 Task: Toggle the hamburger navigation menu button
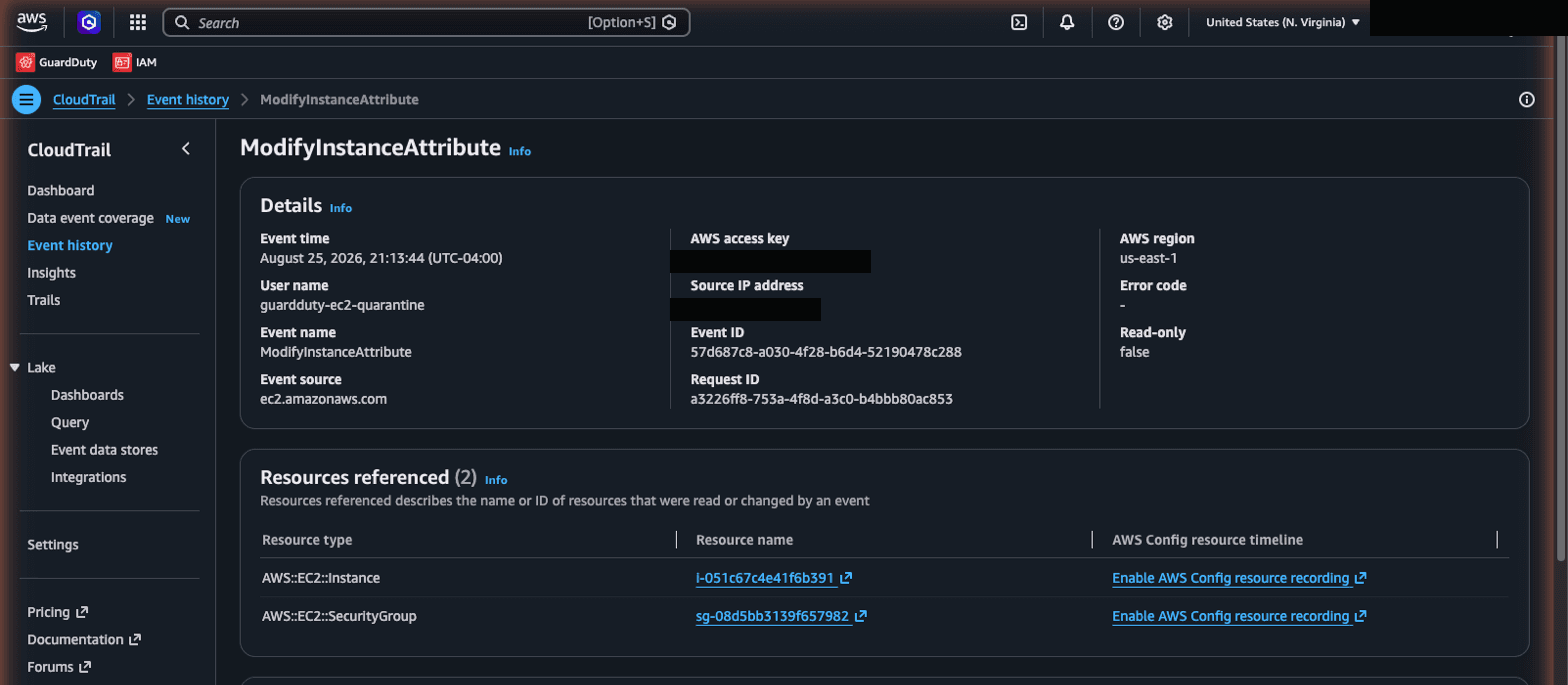26,99
